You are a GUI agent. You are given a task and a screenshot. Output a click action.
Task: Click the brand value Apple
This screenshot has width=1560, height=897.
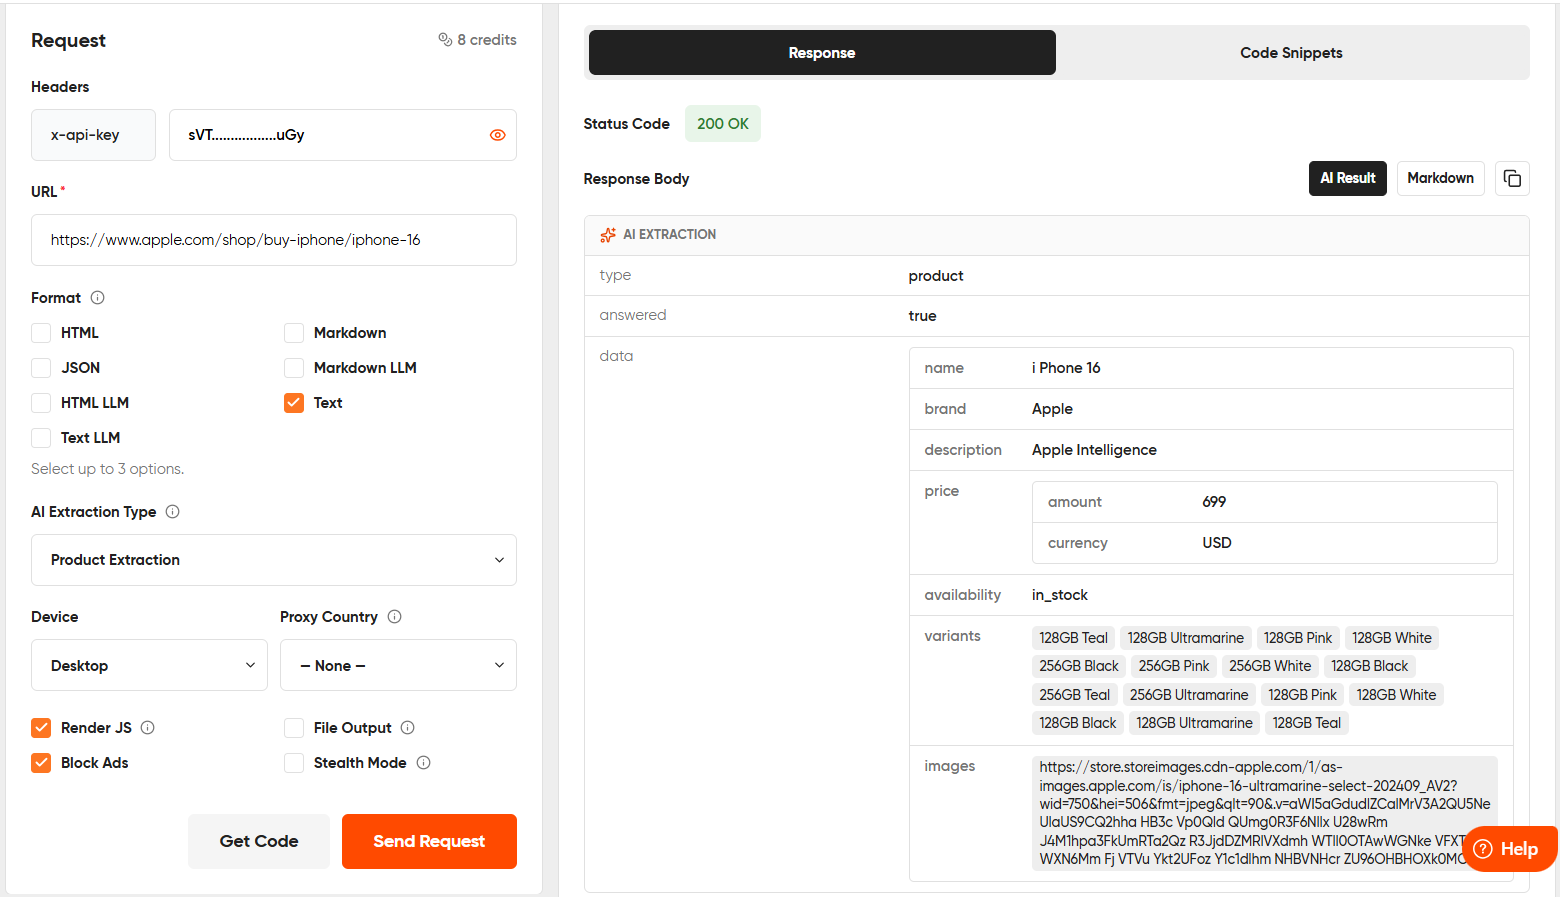(x=1052, y=409)
